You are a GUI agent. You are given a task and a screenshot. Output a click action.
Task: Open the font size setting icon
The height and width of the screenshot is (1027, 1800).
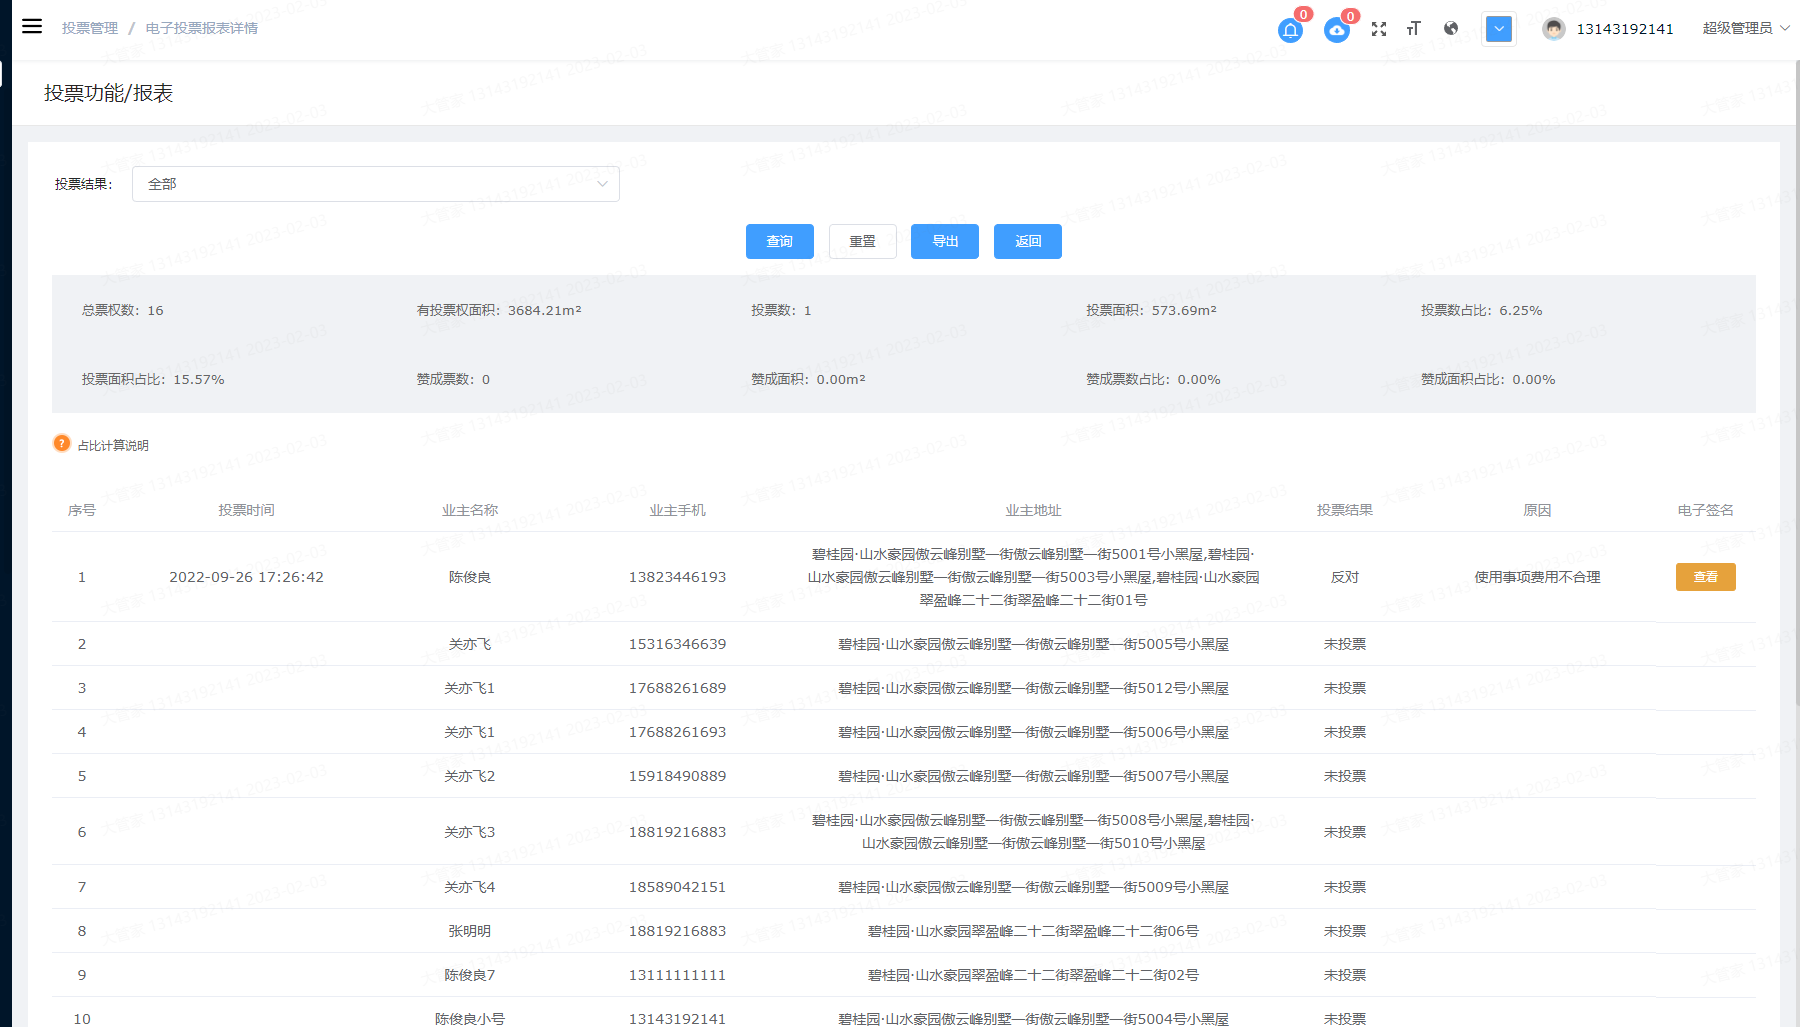coord(1414,29)
